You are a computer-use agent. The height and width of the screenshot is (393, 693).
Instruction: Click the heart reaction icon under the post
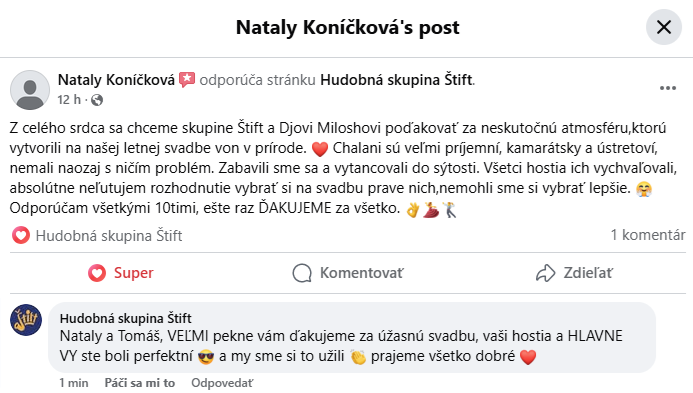point(20,235)
